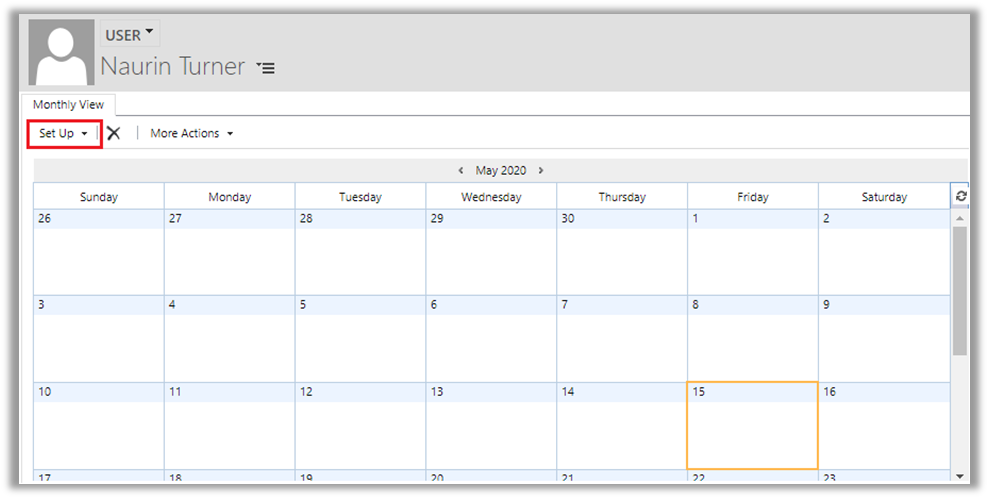Select day 7 Thursday cell
The width and height of the screenshot is (989, 498).
[x=621, y=338]
